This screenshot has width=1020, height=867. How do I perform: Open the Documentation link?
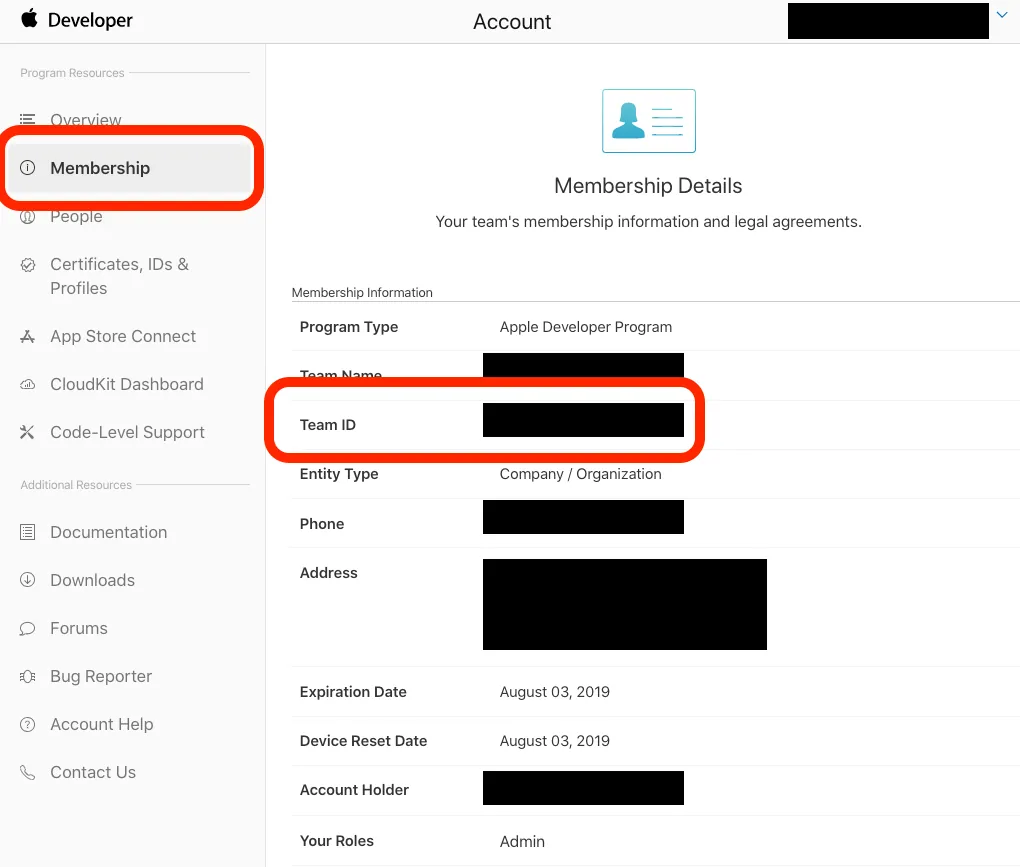(x=108, y=532)
